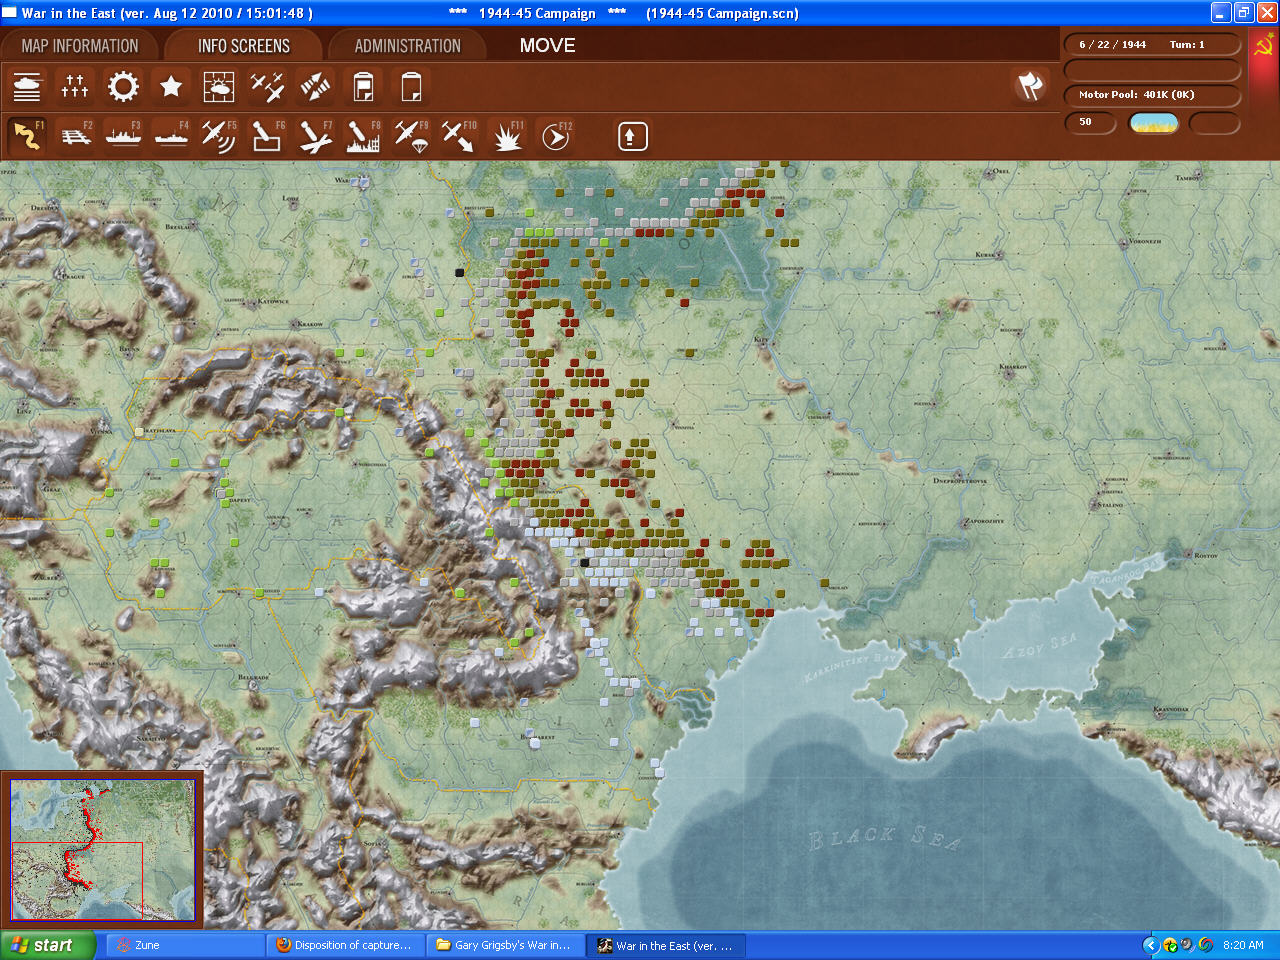Click the two white flags icon
This screenshot has width=1280, height=960.
[1030, 86]
